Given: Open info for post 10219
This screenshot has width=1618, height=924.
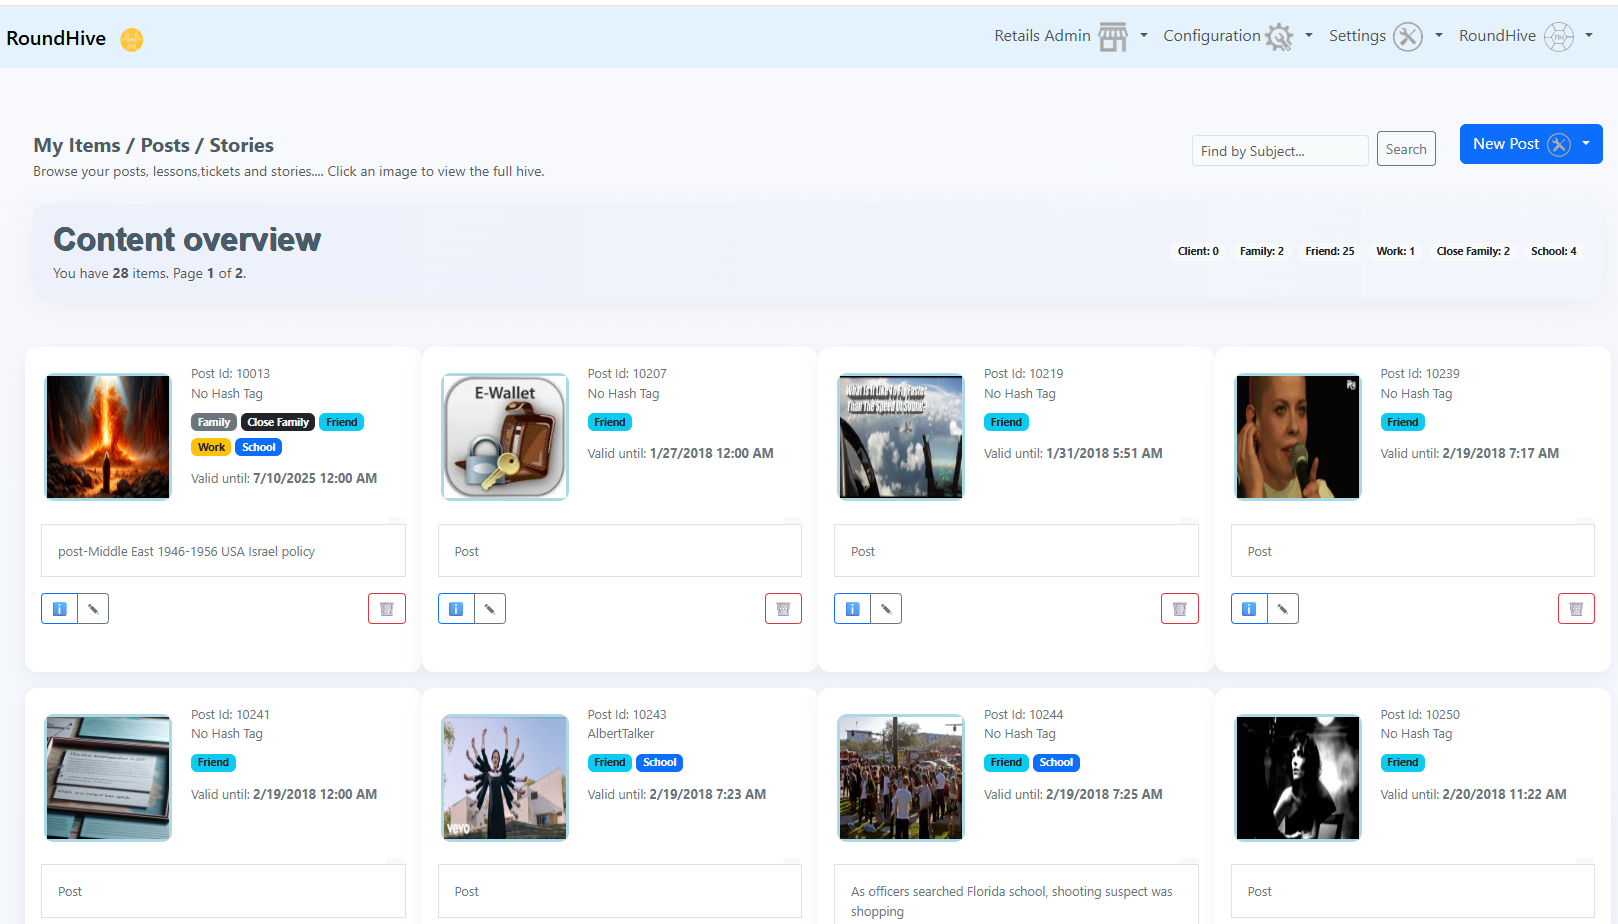Looking at the screenshot, I should [x=852, y=609].
